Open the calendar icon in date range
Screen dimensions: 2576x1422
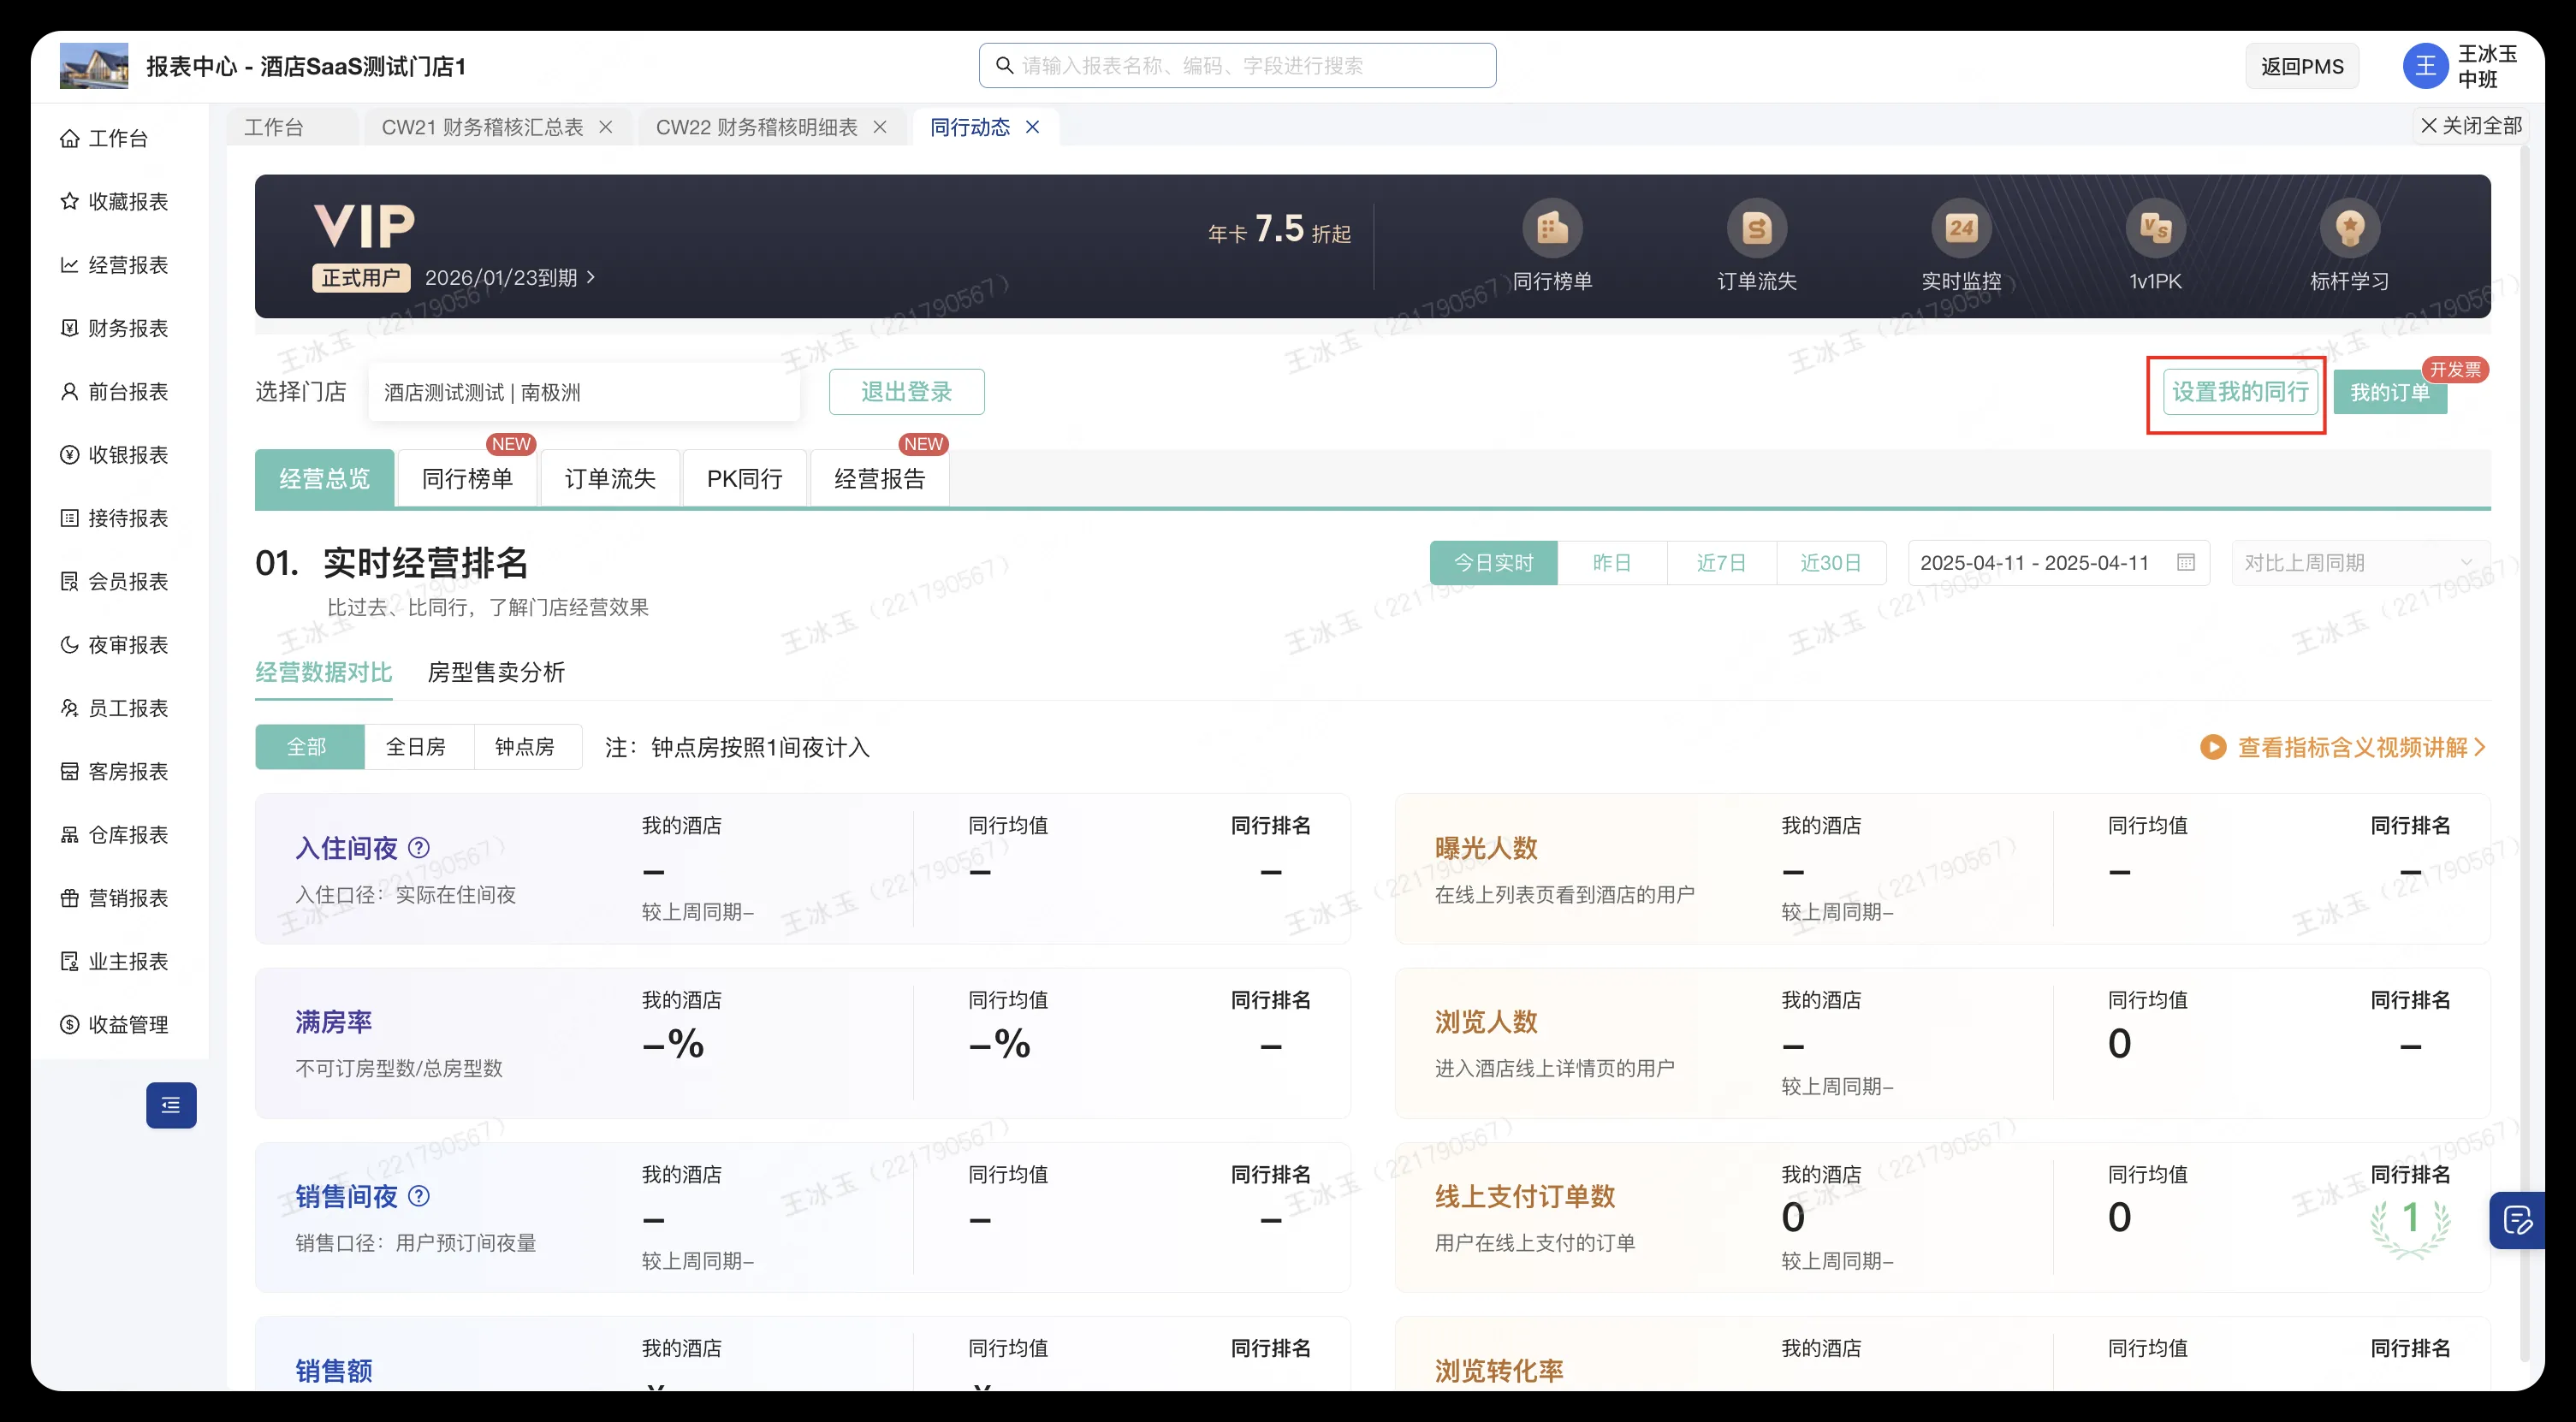2185,563
